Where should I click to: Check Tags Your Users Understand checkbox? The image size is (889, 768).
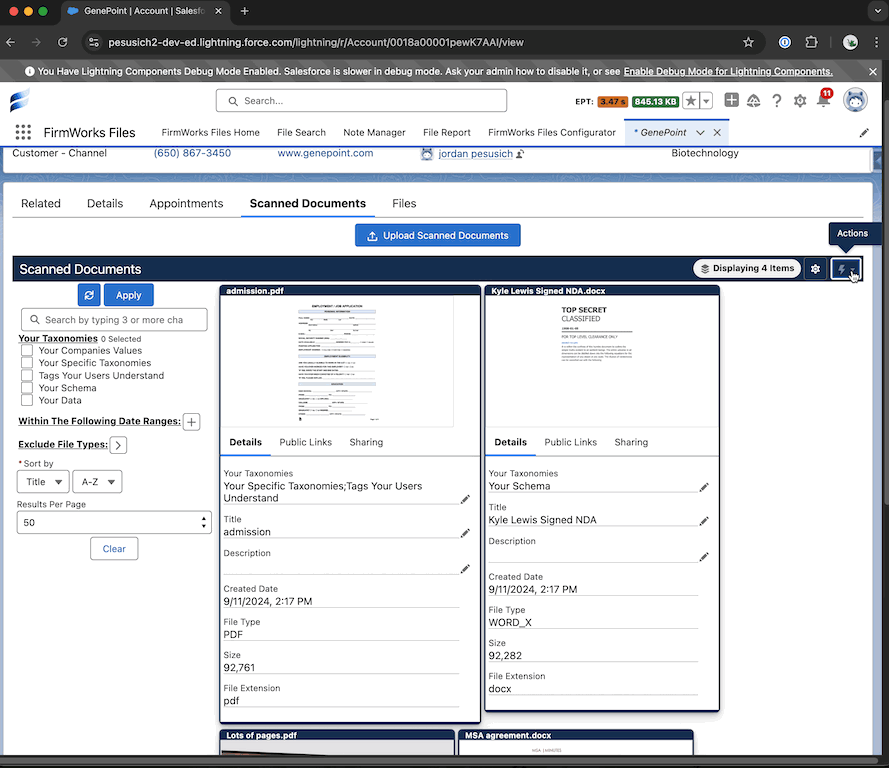27,375
